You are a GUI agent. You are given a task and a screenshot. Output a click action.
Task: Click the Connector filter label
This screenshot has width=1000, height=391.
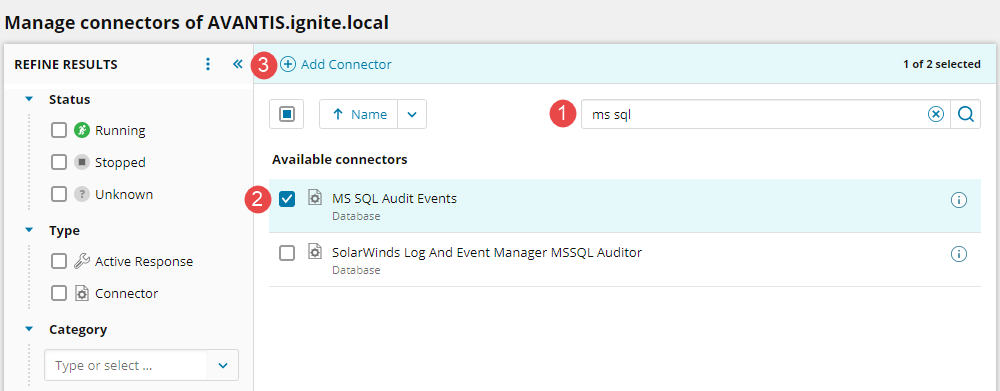click(x=127, y=293)
